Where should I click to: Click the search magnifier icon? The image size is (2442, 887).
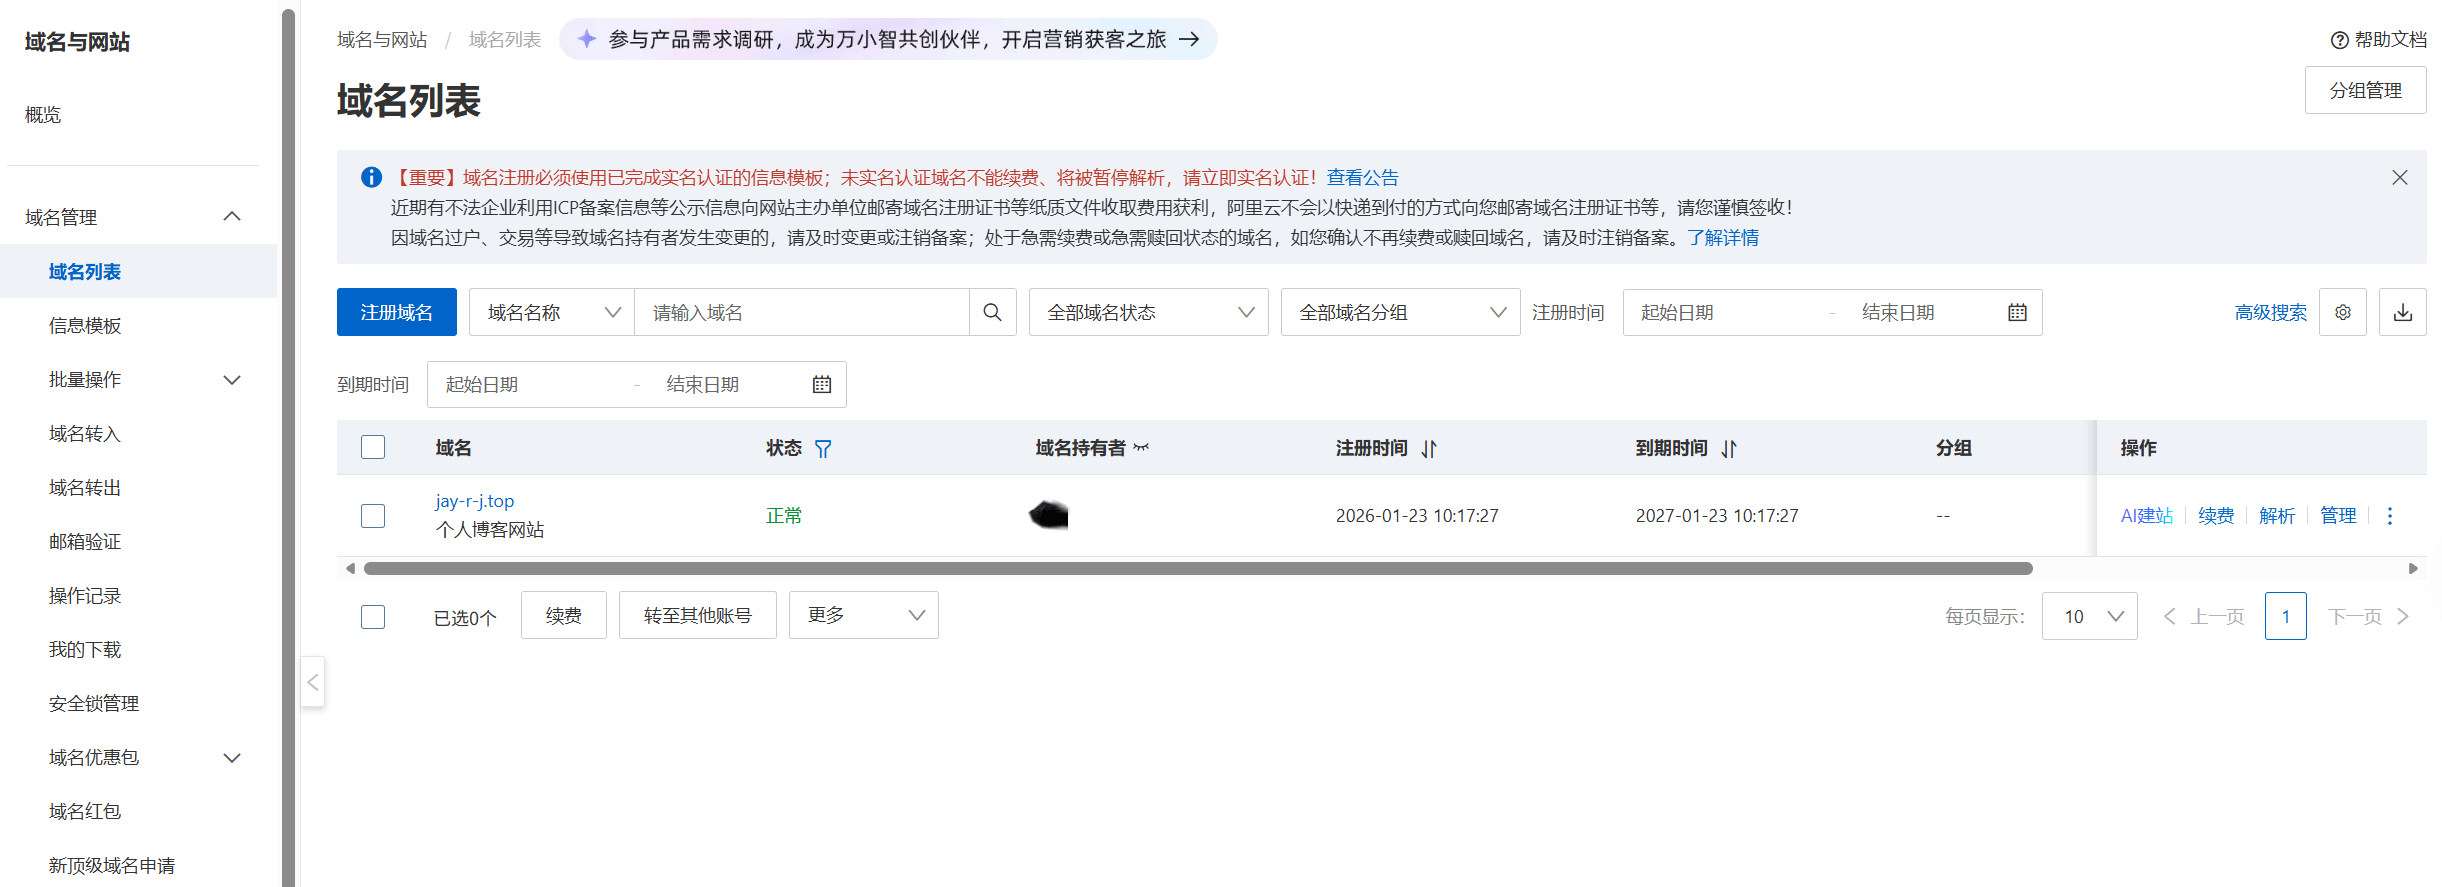click(x=992, y=312)
